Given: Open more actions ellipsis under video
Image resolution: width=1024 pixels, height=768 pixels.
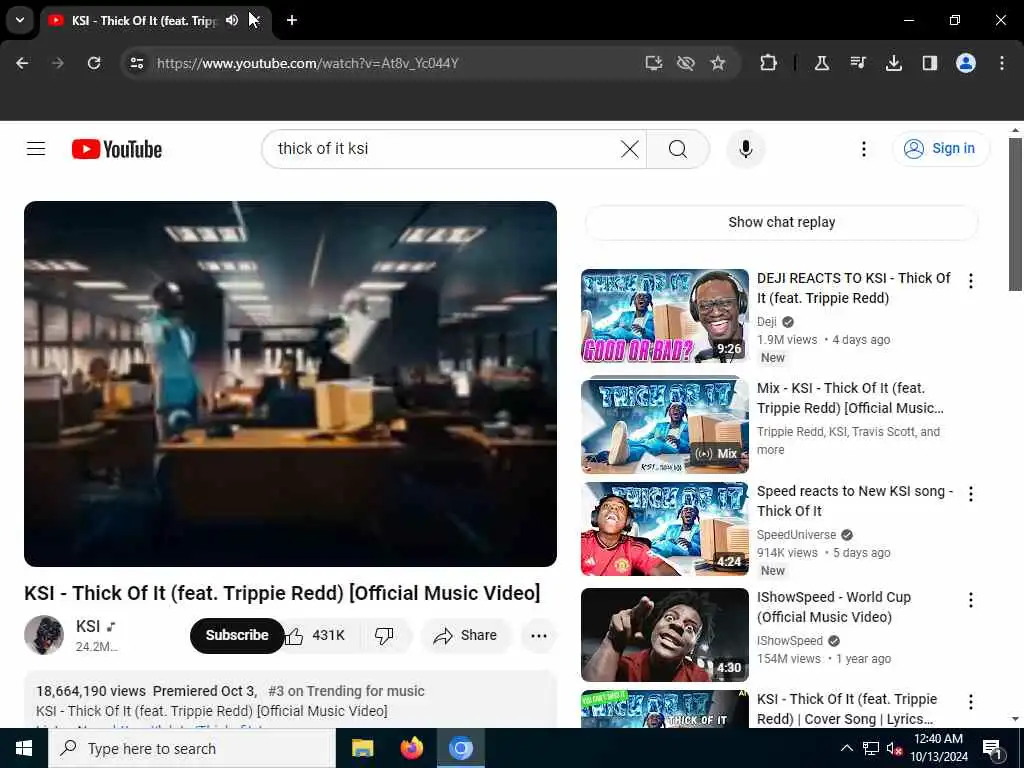Looking at the screenshot, I should pos(539,635).
